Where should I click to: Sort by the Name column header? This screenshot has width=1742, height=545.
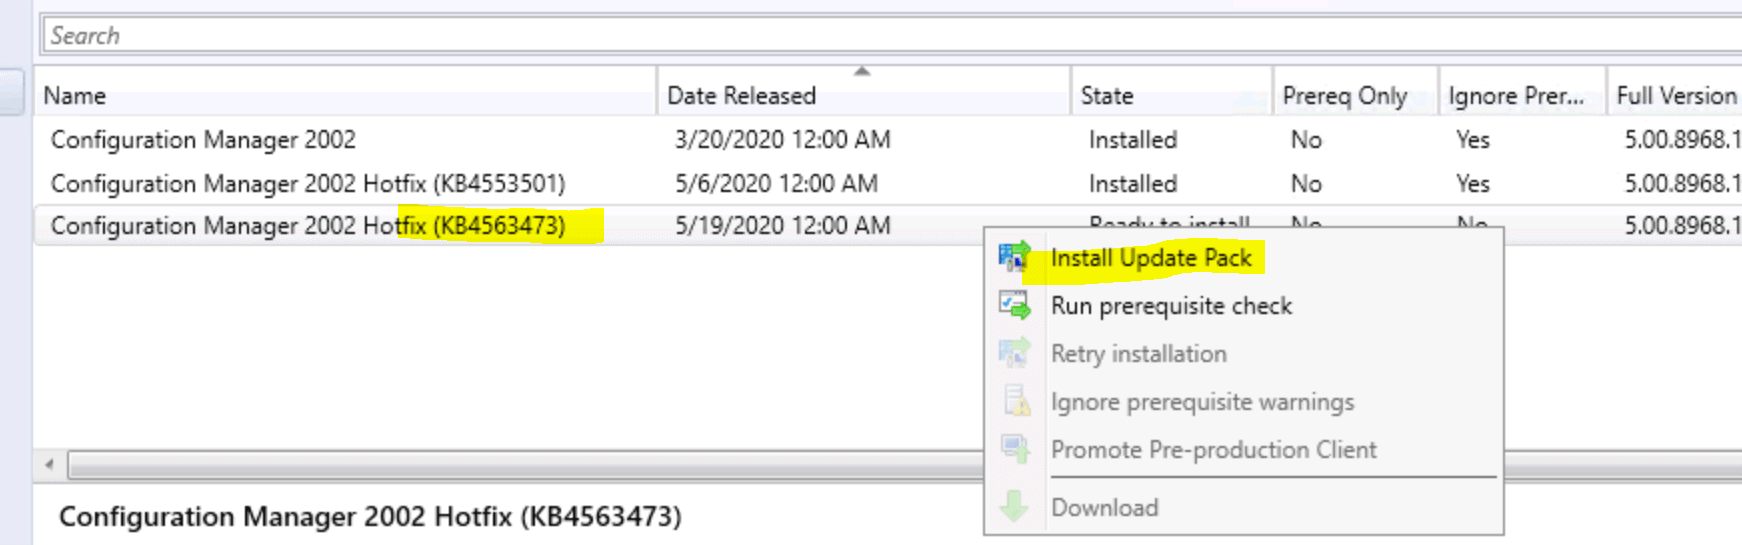[345, 96]
